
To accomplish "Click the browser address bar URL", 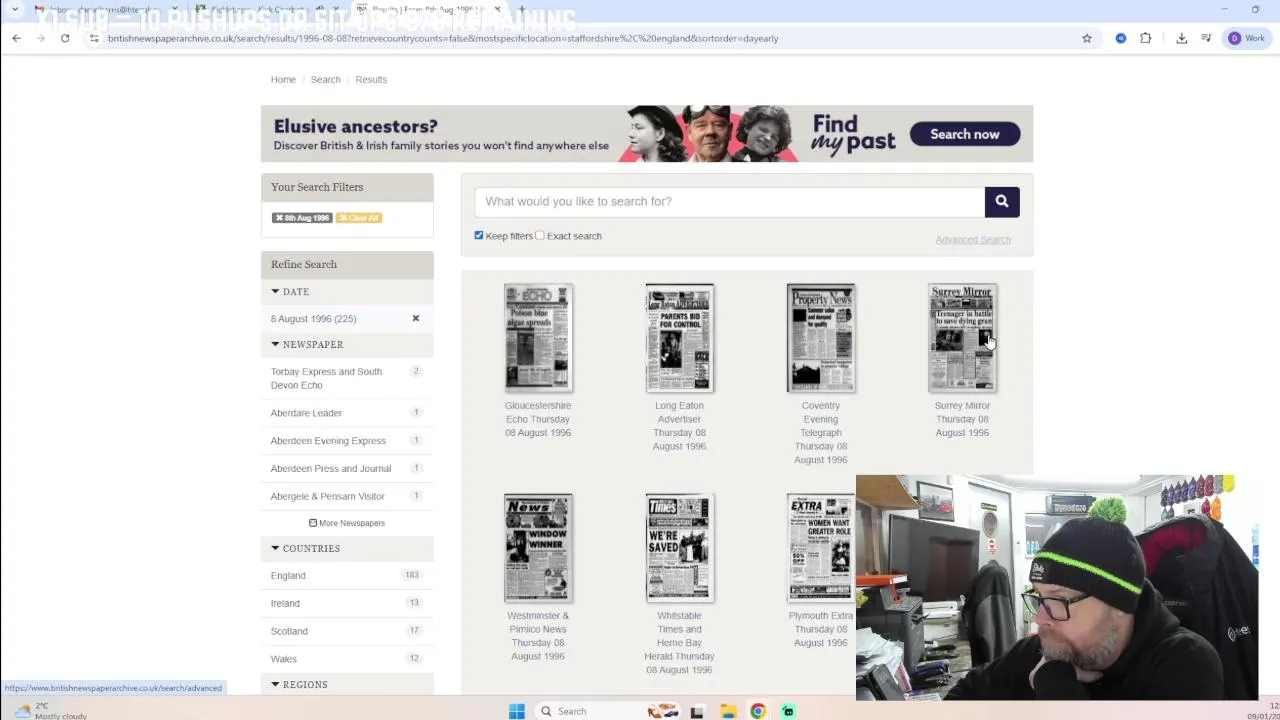I will (443, 38).
